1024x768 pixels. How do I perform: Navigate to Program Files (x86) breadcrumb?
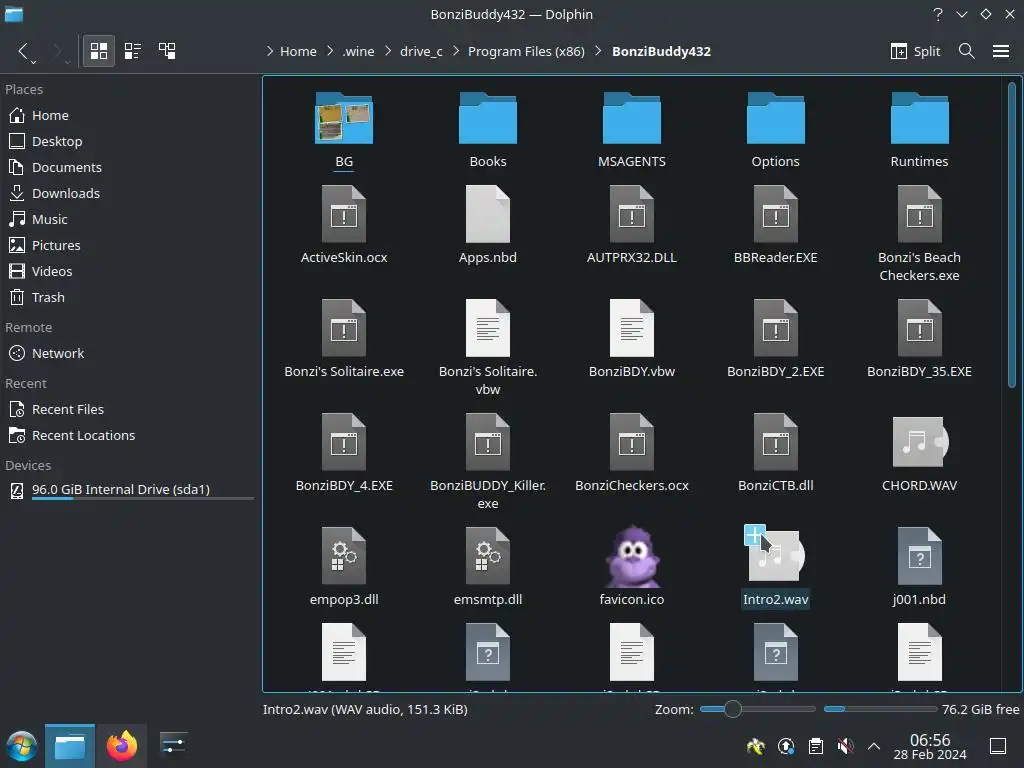[526, 52]
